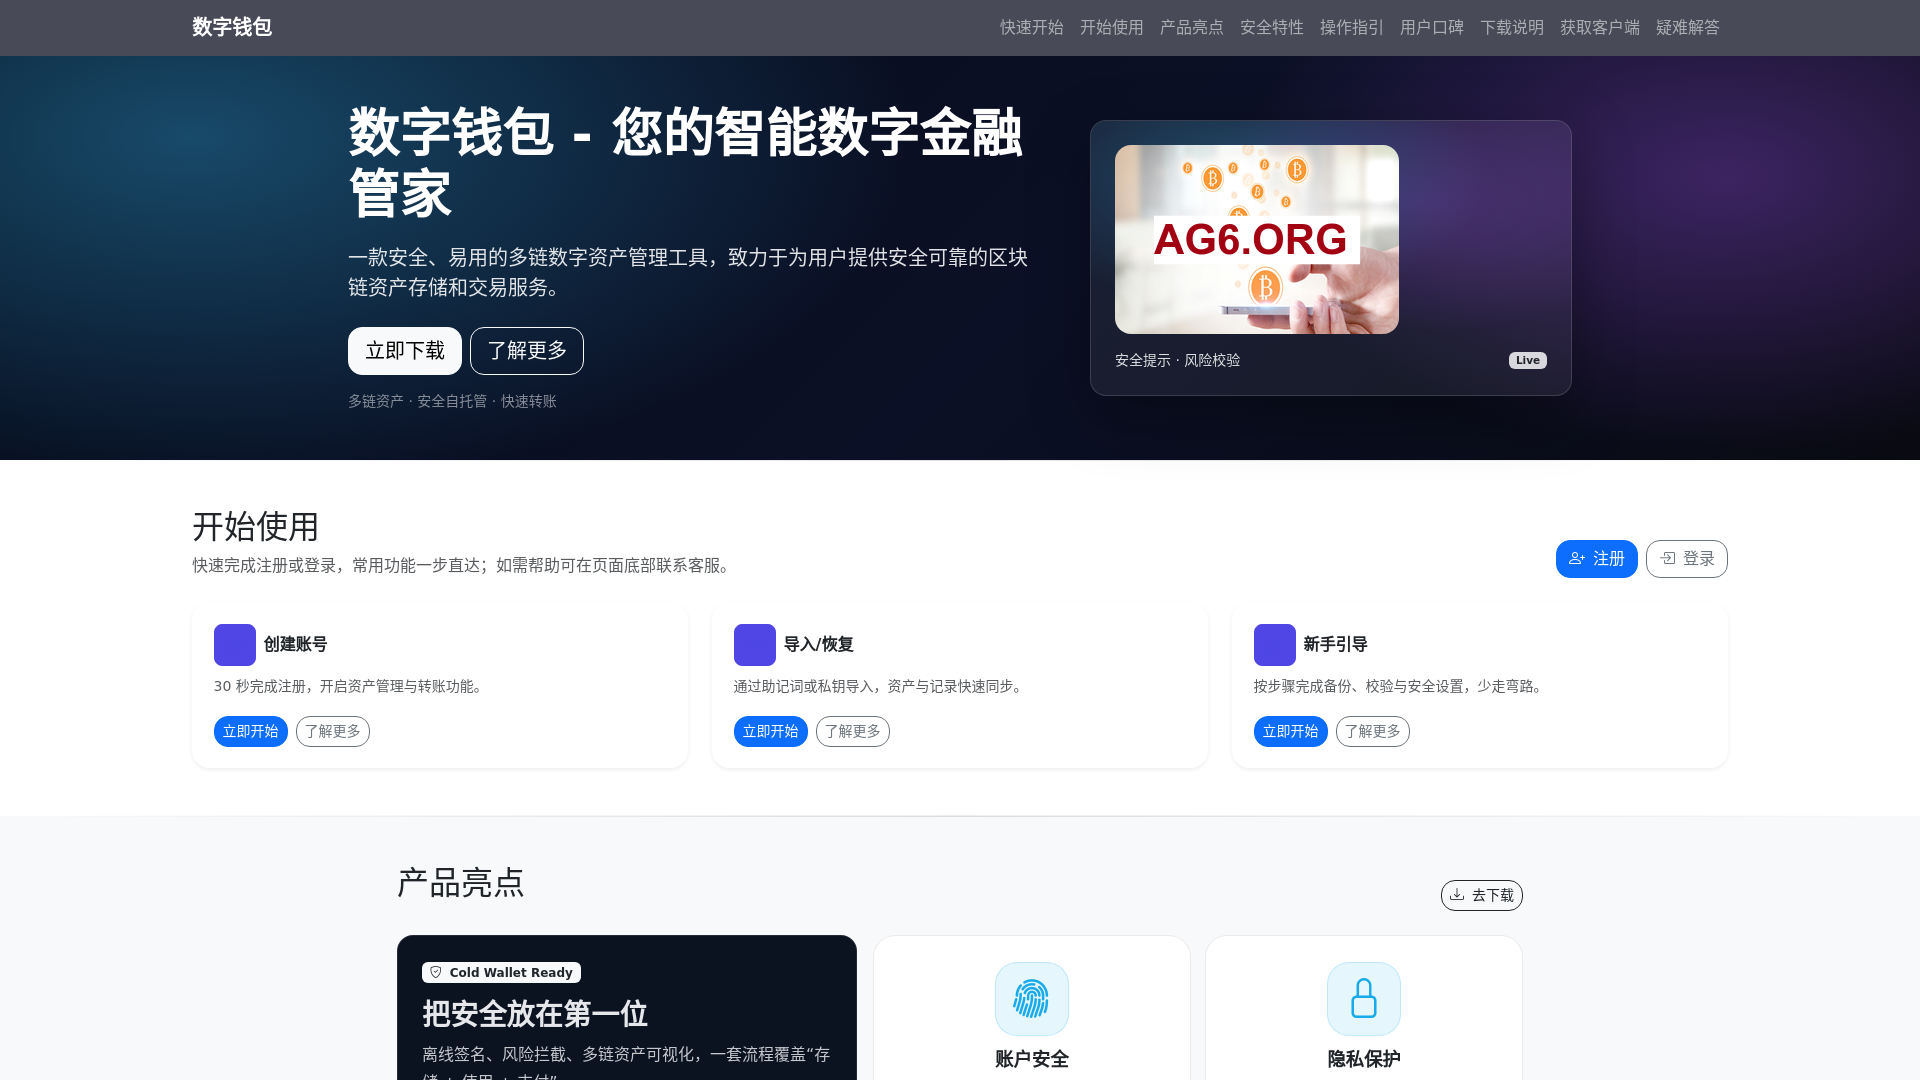Click the 注册 button
The image size is (1920, 1080).
pos(1596,559)
